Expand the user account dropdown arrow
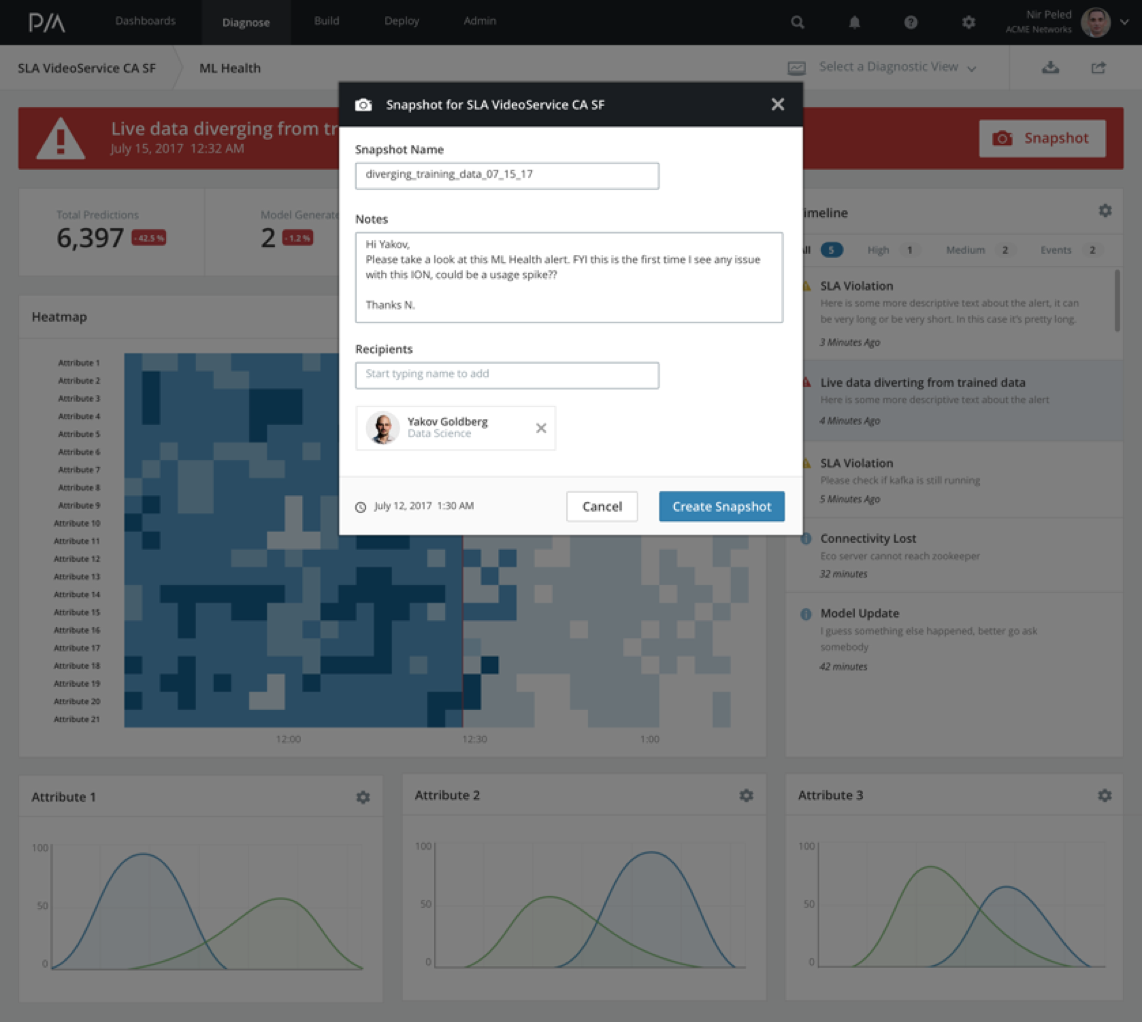Screen dimensions: 1142x1022 click(1125, 22)
